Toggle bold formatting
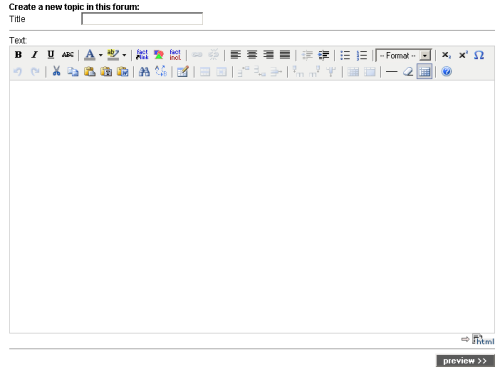Viewport: 500px width, 372px height. 18,55
